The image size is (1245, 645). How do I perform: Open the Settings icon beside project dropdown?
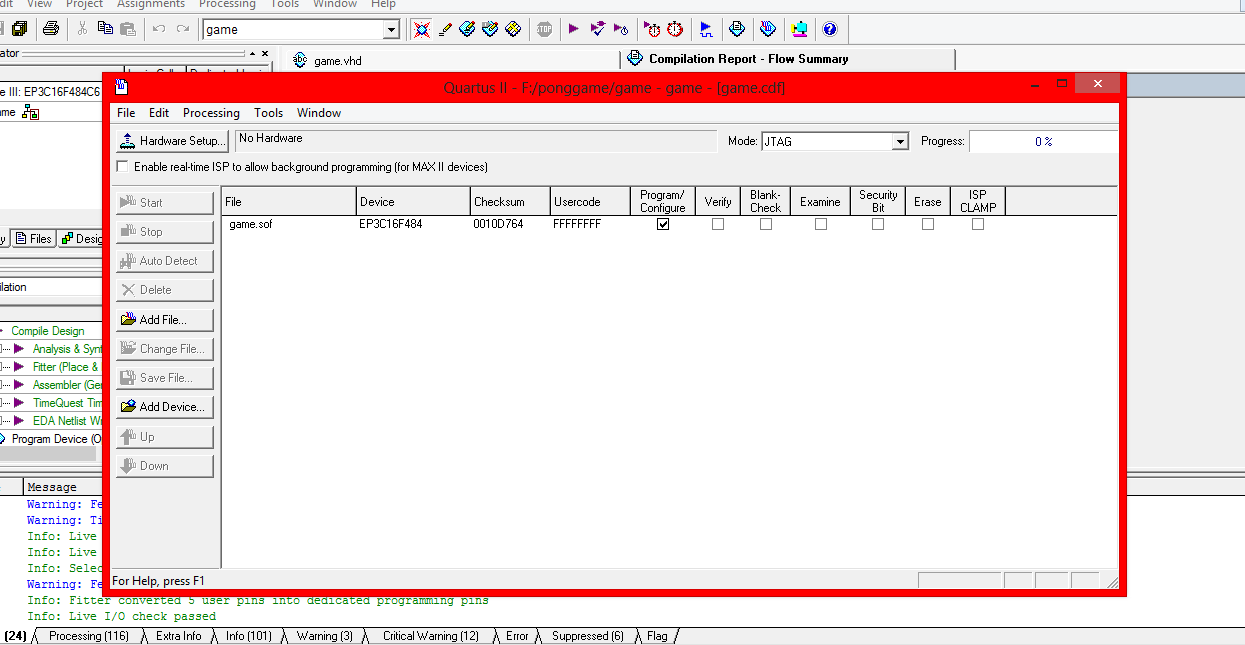coord(422,29)
